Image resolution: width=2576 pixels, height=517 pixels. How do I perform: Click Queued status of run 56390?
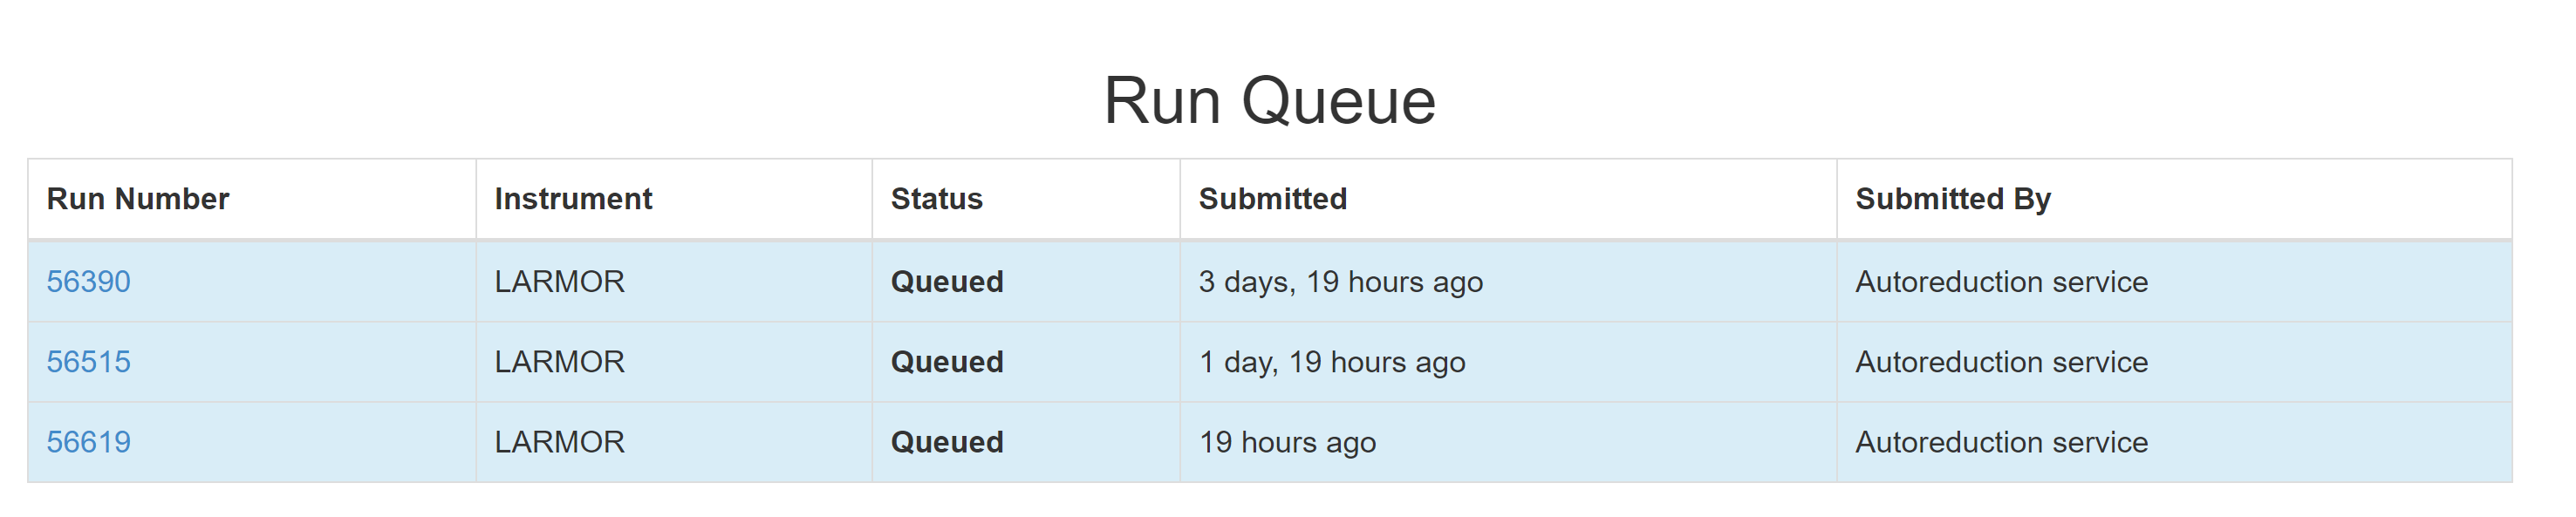point(946,281)
